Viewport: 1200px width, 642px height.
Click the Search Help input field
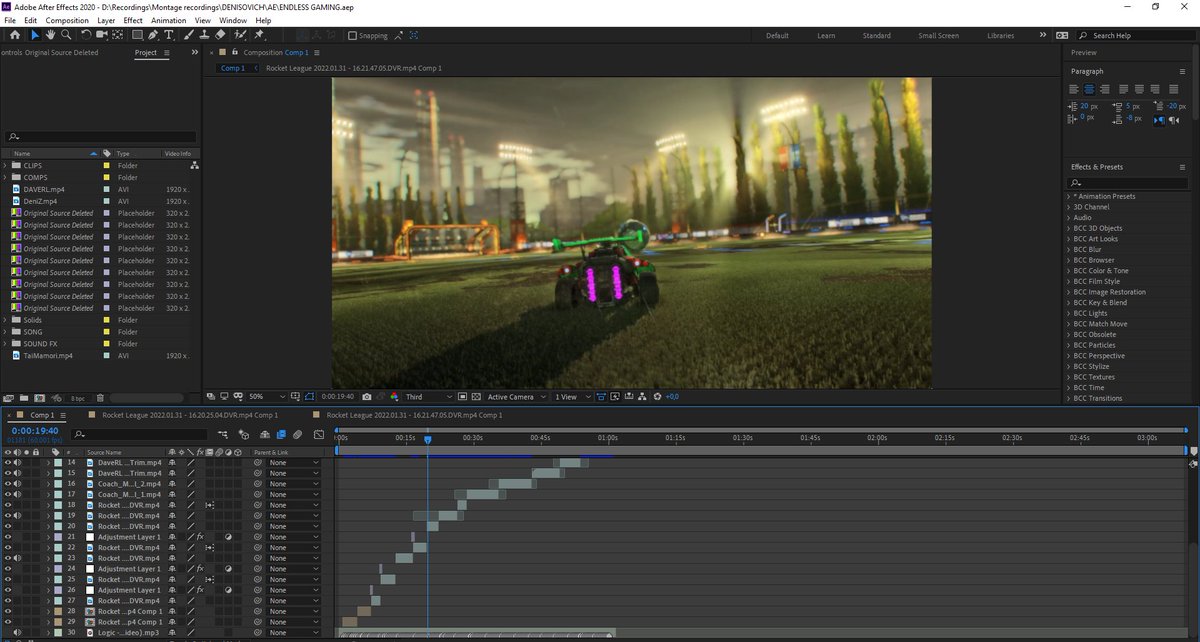[1137, 36]
